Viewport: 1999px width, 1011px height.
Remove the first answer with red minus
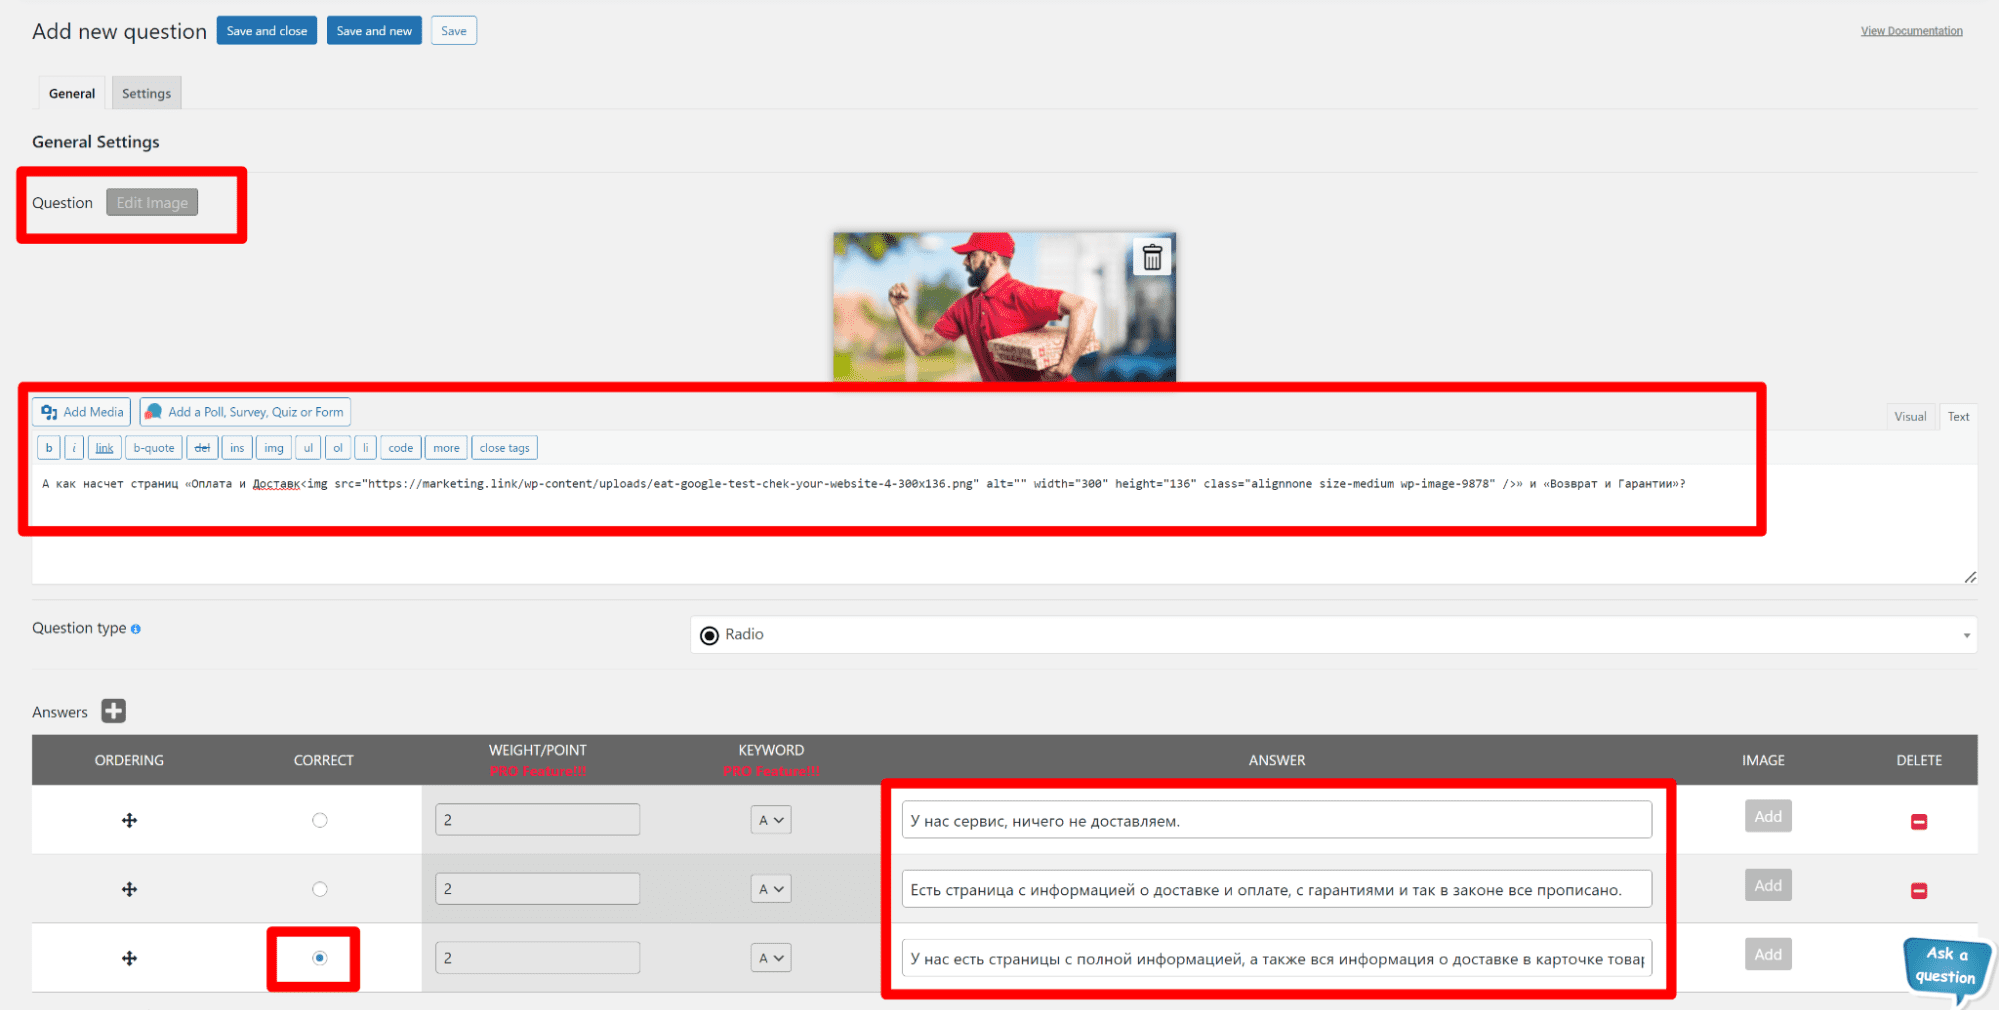[x=1918, y=821]
